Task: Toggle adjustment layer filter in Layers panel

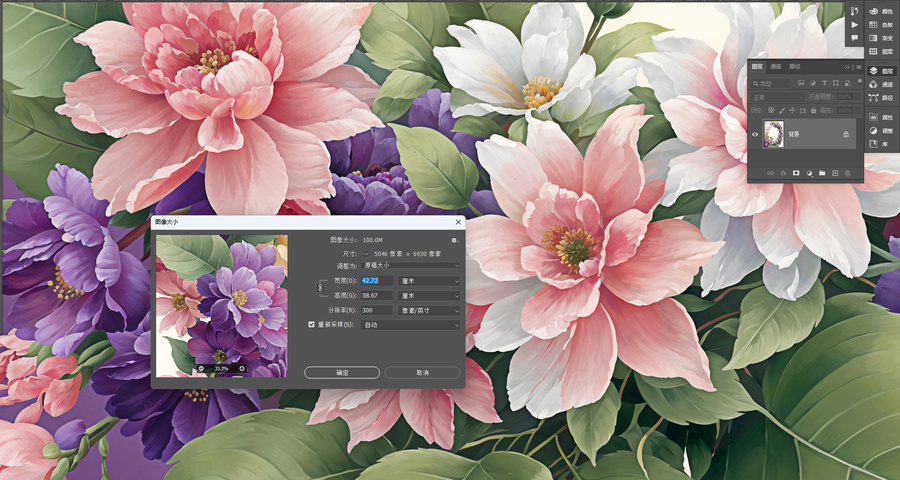Action: [813, 83]
